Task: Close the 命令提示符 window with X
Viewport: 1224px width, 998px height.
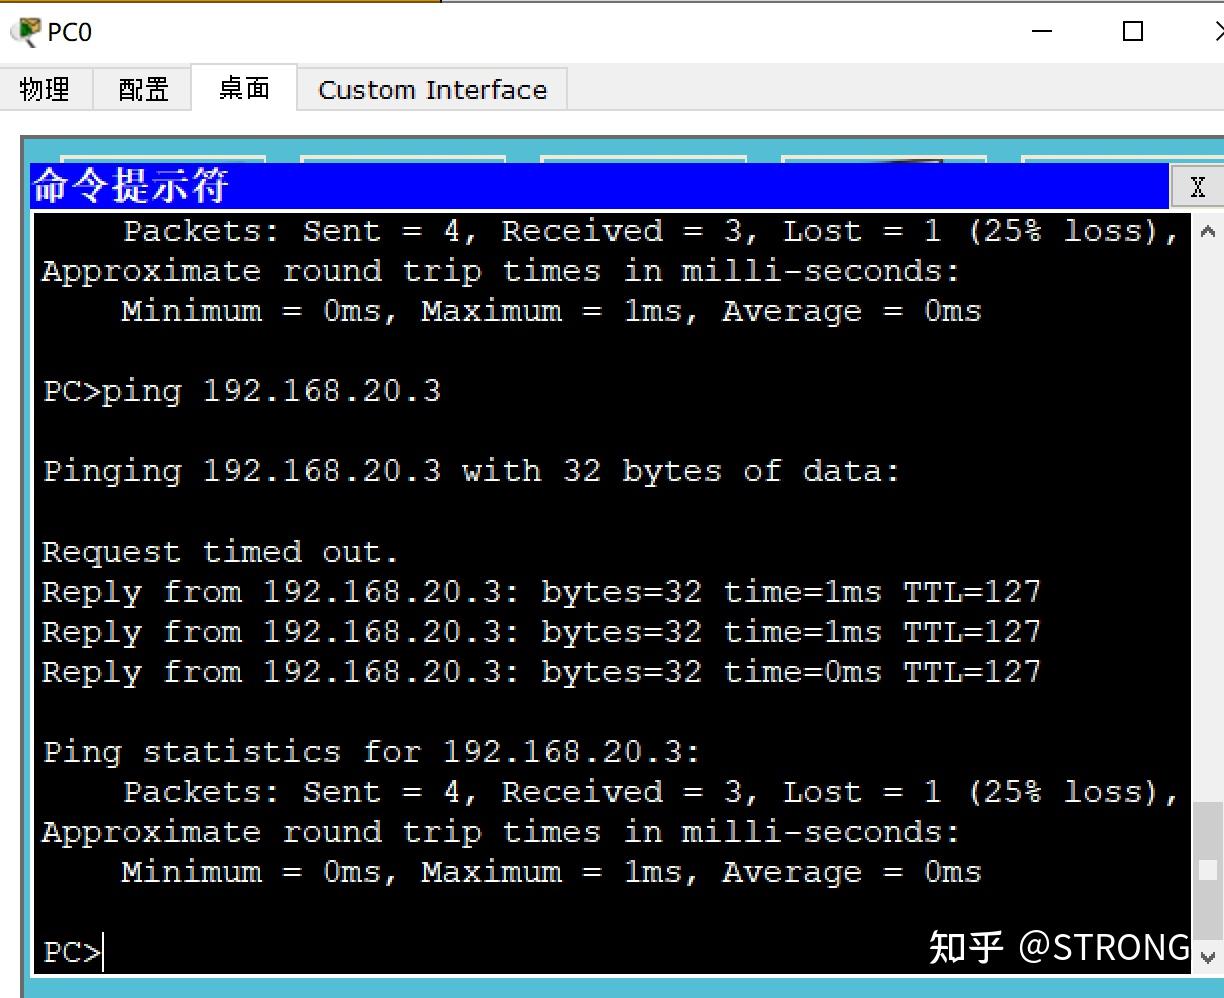Action: (x=1197, y=186)
